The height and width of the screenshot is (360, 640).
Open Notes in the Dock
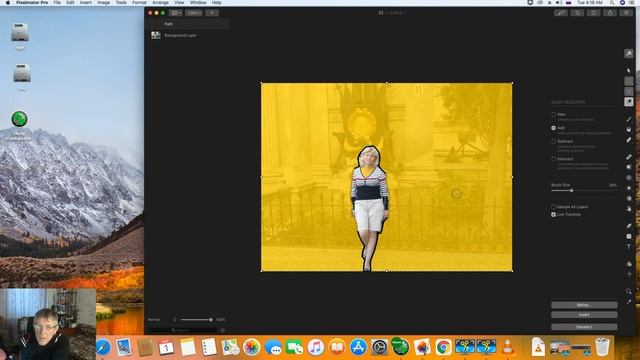point(188,347)
